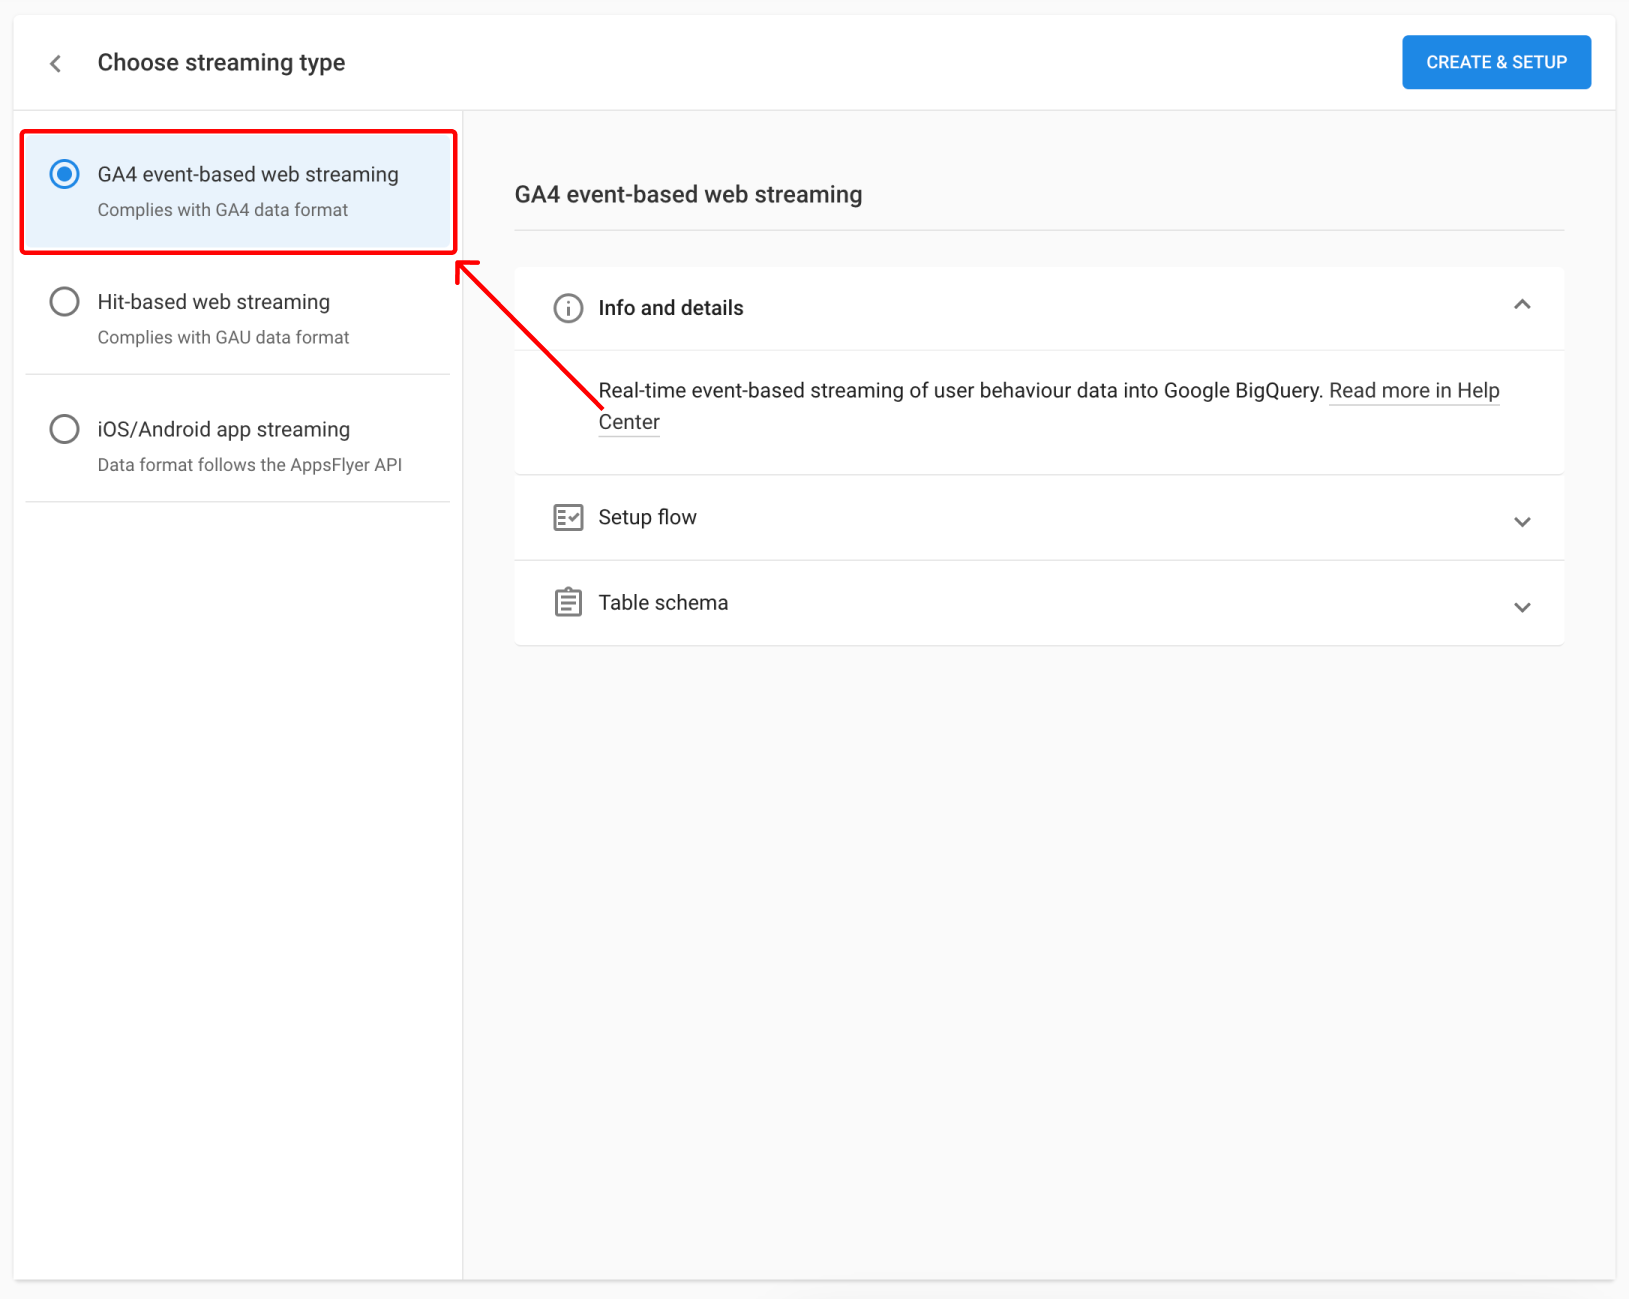Click the Info and details circle icon
Viewport: 1629px width, 1300px height.
point(568,308)
